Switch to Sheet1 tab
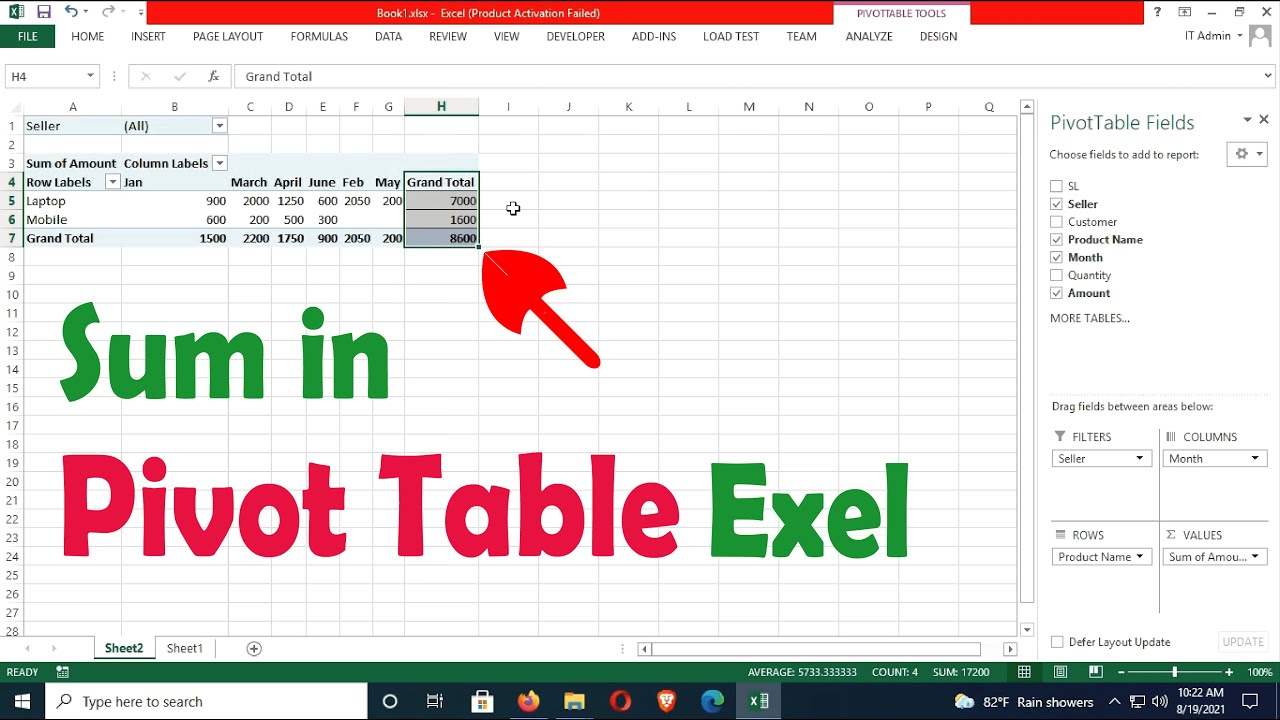 point(185,648)
